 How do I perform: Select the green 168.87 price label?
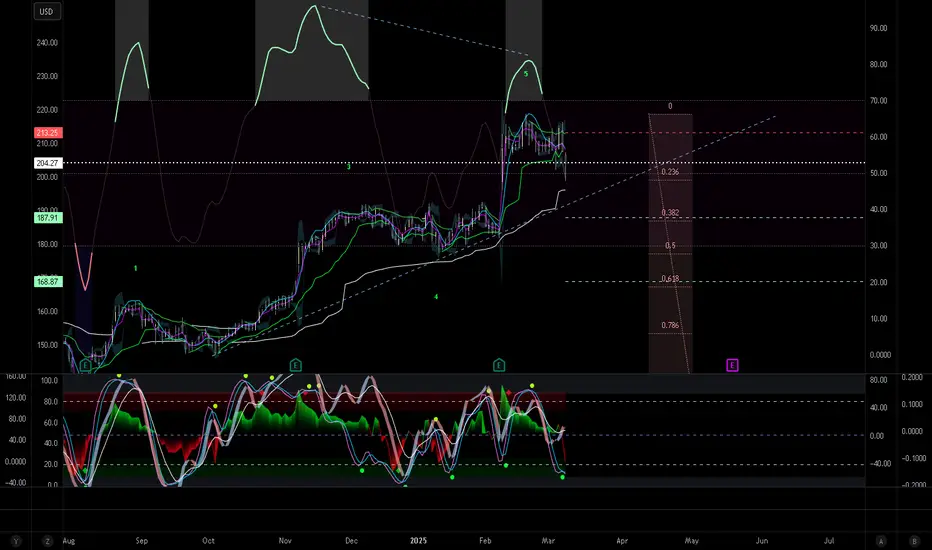[x=48, y=282]
